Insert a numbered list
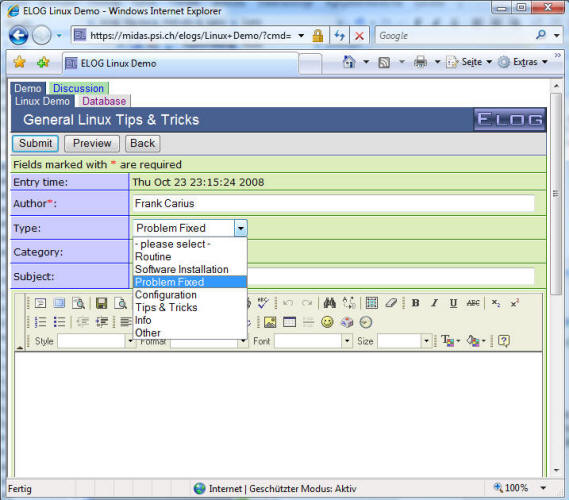The image size is (569, 500). point(40,322)
